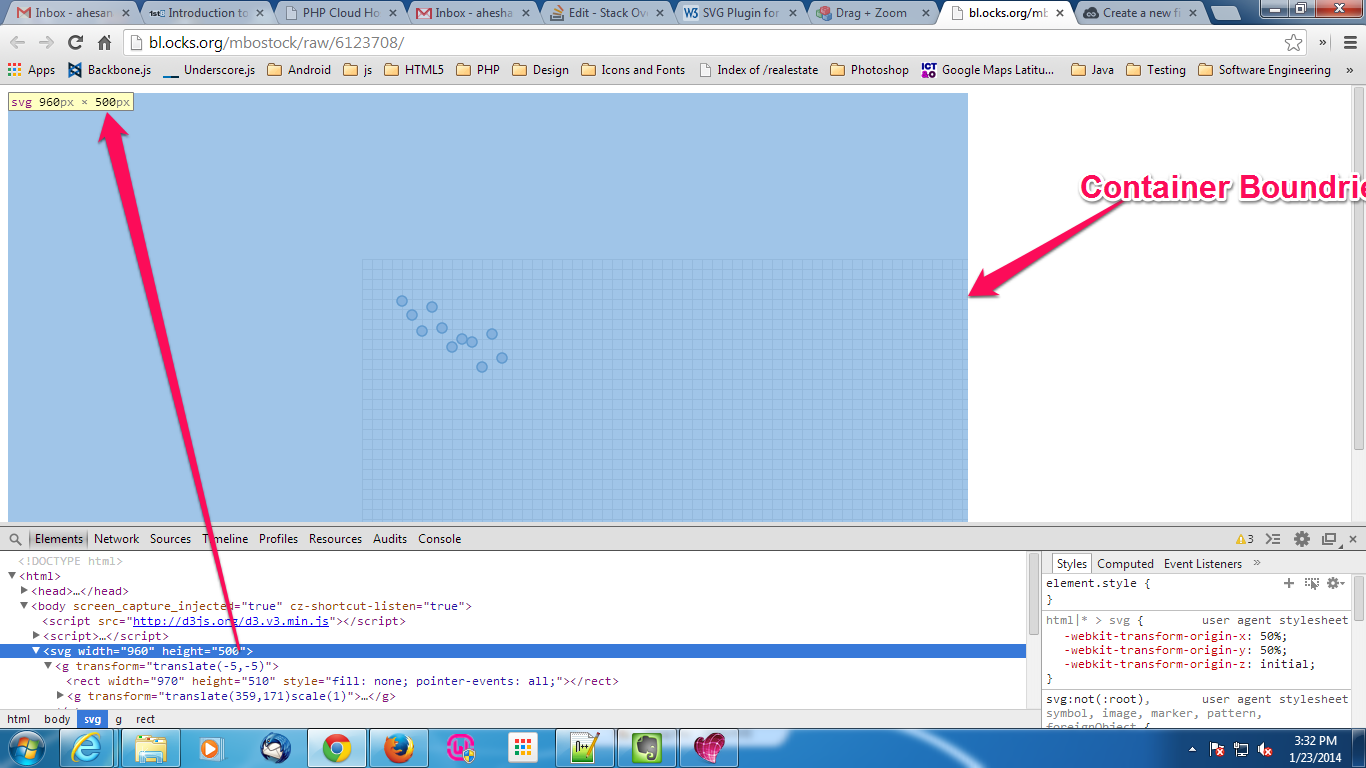This screenshot has width=1366, height=768.
Task: Open DevTools settings gear icon
Action: point(1301,539)
